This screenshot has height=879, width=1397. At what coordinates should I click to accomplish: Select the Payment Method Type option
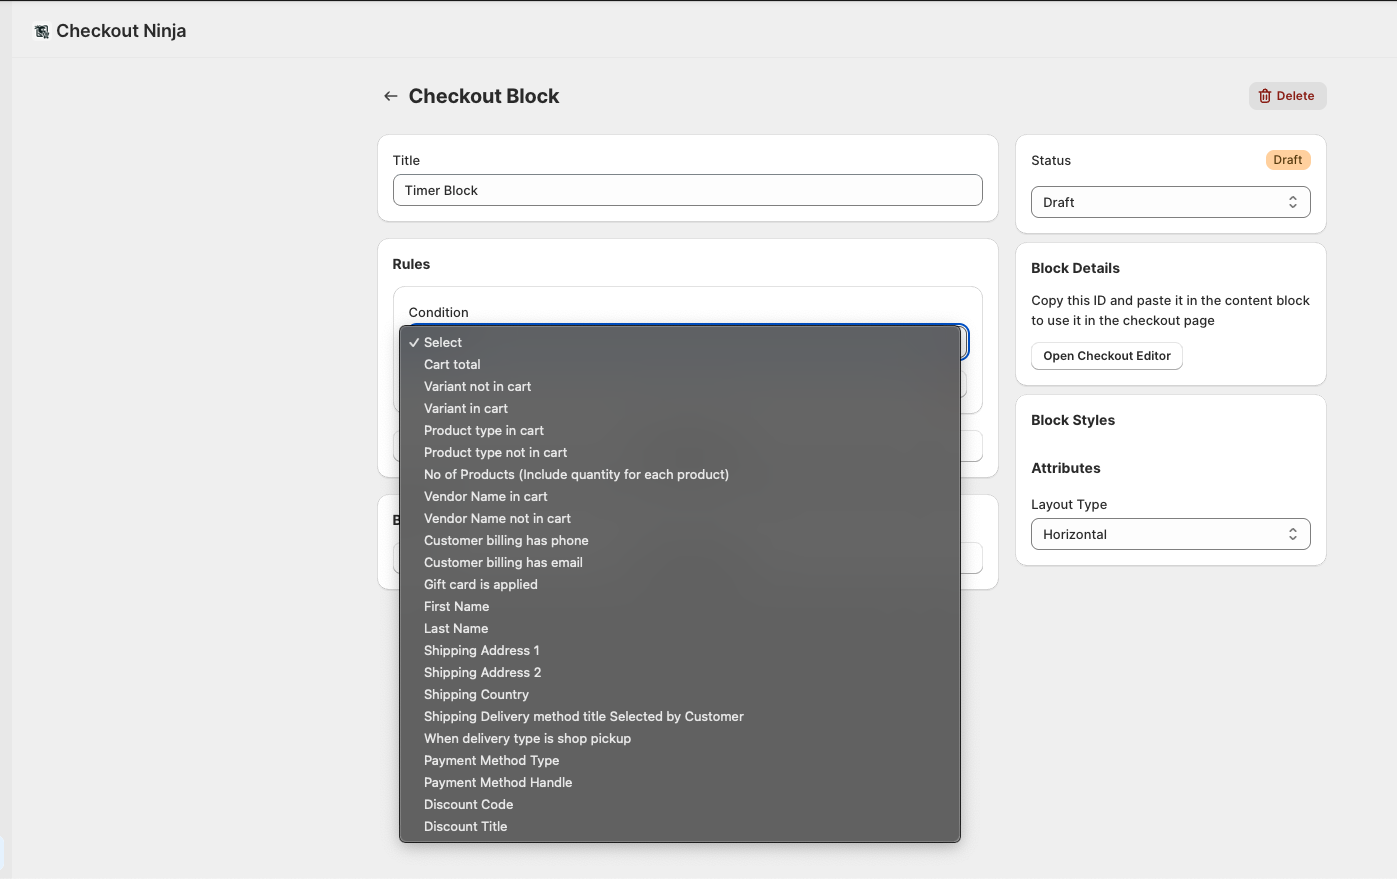click(x=491, y=760)
